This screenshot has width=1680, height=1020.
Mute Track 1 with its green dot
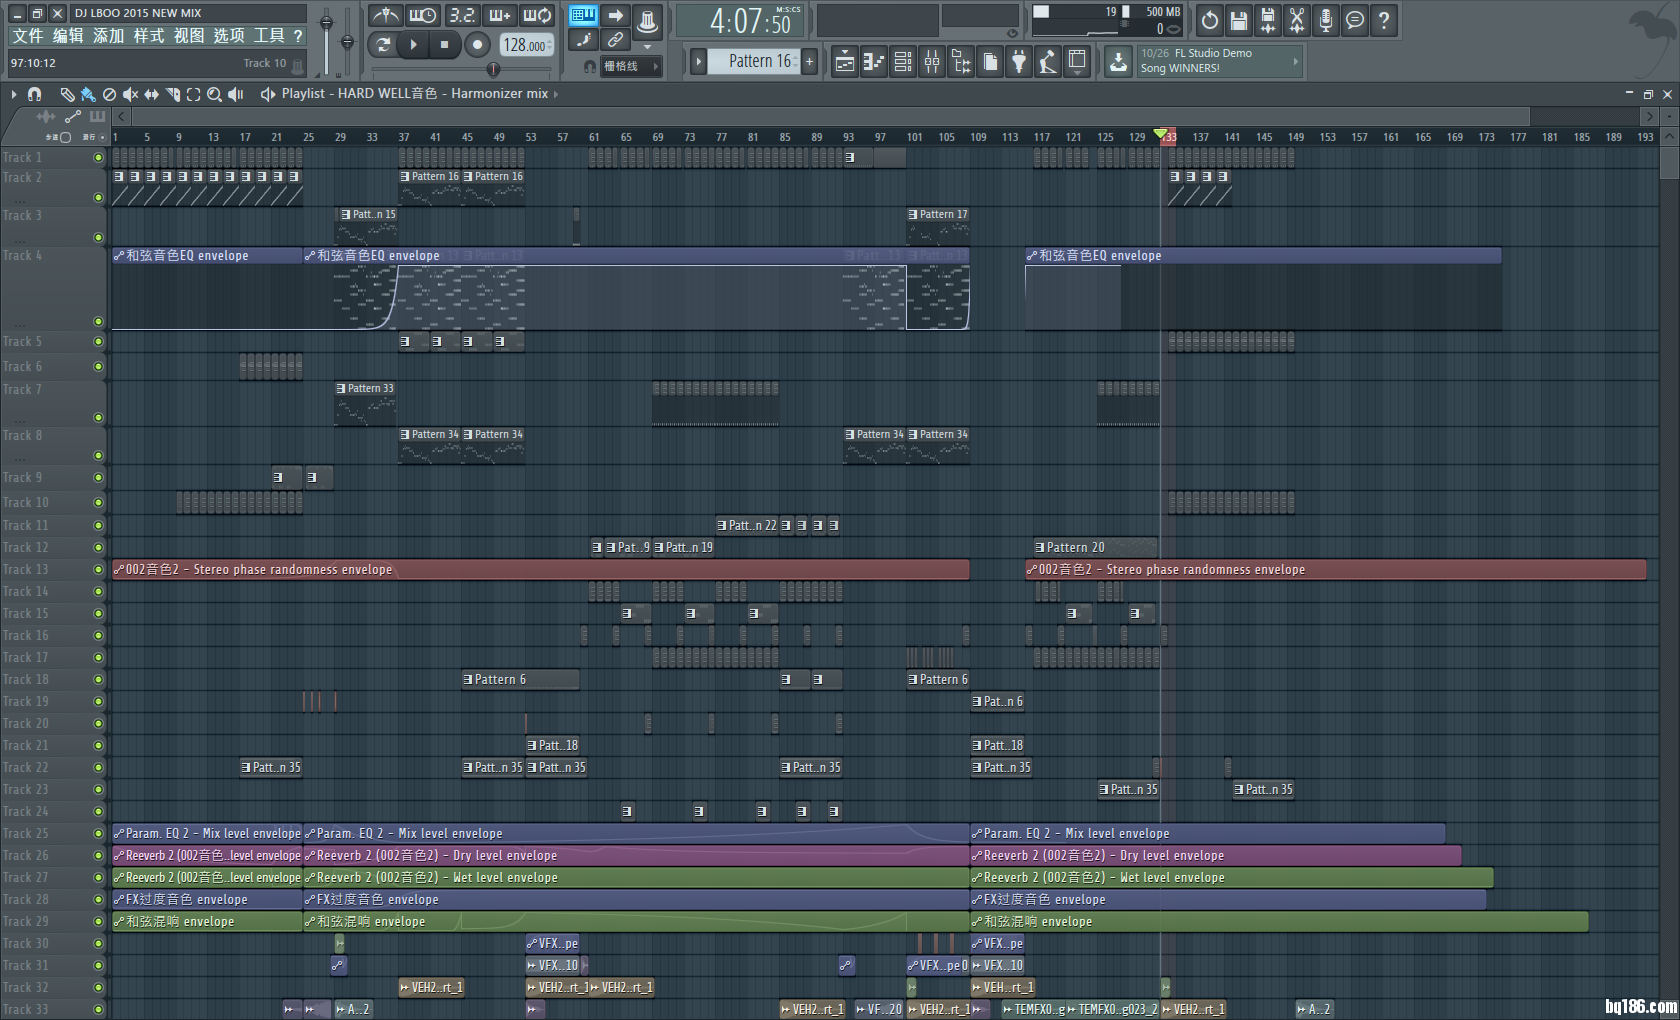tap(98, 157)
